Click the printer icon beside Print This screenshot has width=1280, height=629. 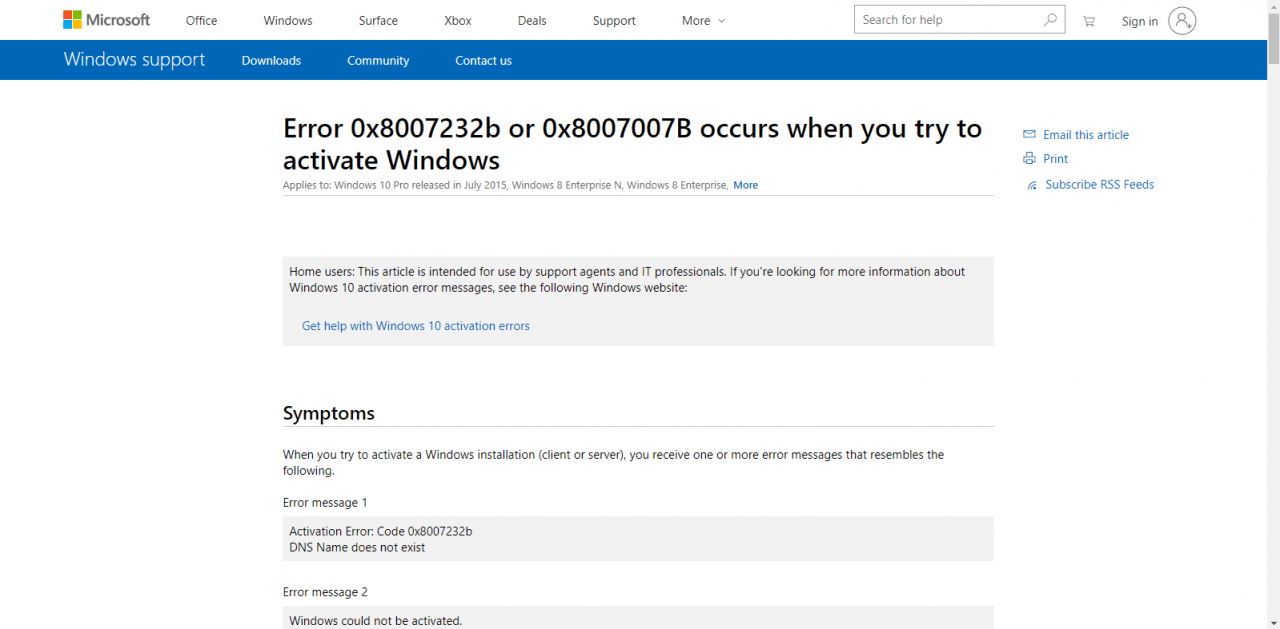click(1029, 158)
